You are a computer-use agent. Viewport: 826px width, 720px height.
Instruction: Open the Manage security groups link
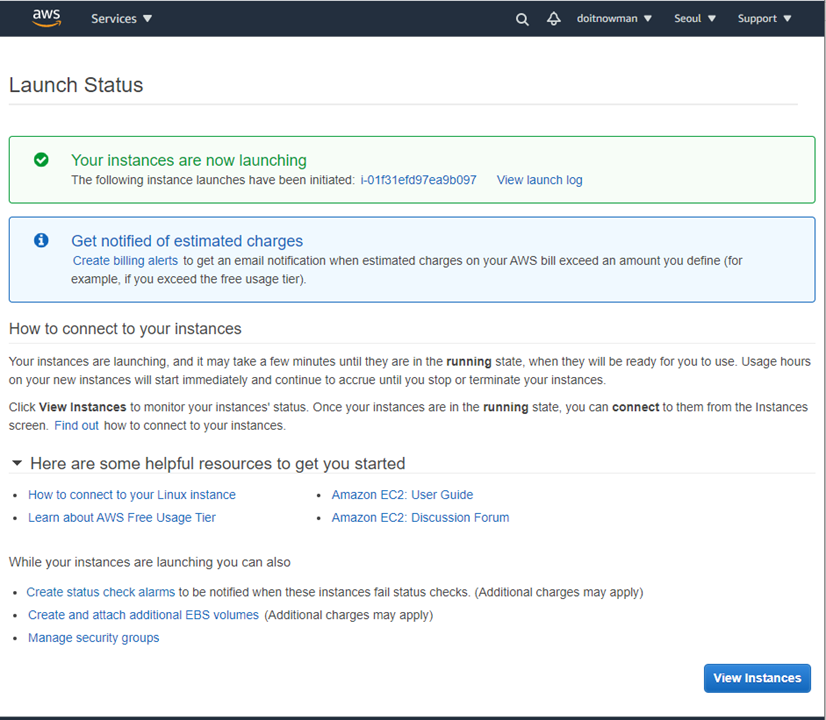(94, 638)
